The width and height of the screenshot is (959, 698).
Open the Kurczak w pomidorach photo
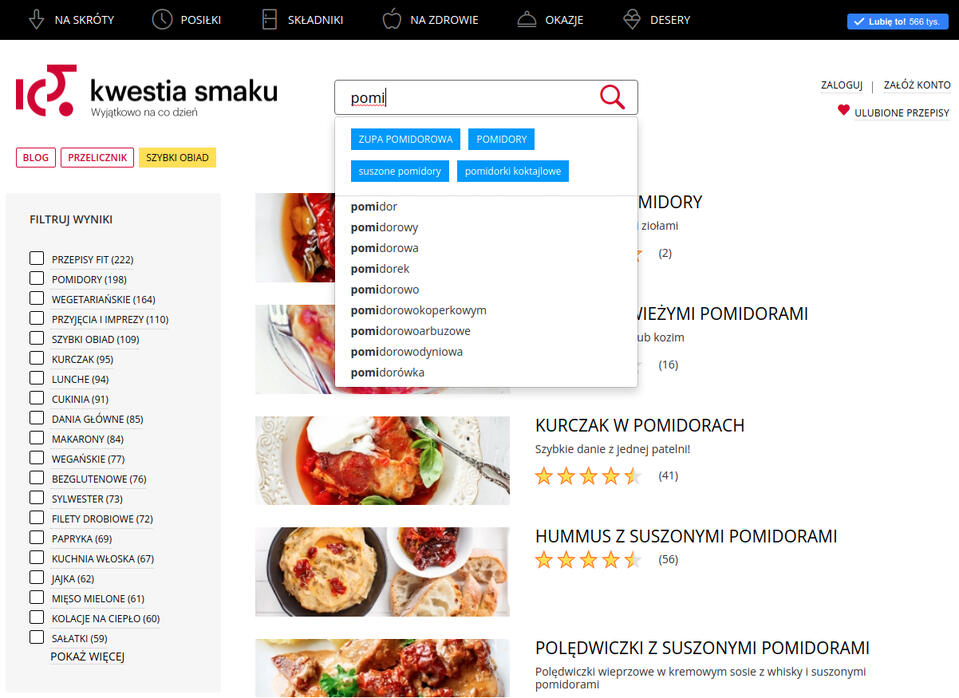click(382, 460)
